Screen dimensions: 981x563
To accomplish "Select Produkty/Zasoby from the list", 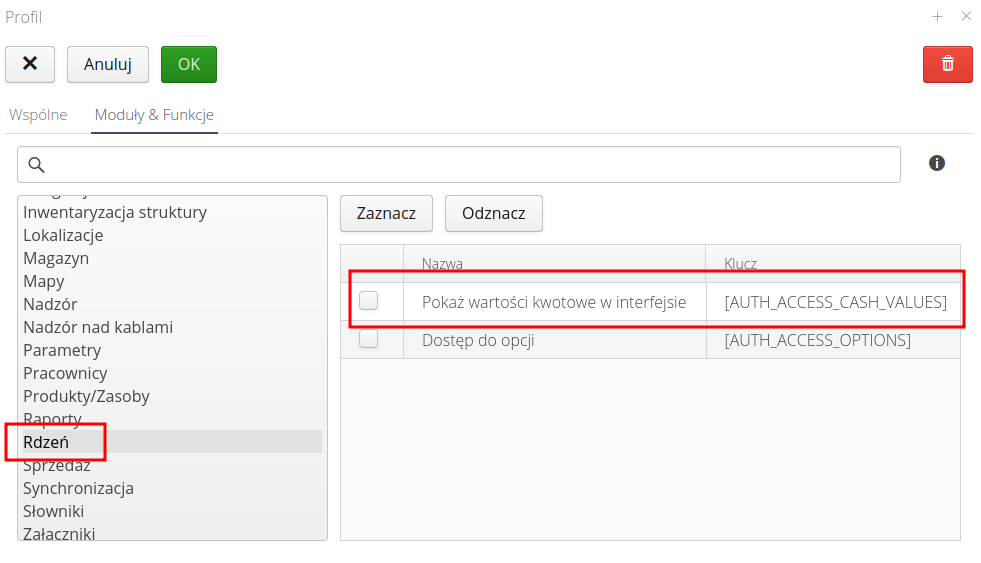I will [x=86, y=396].
